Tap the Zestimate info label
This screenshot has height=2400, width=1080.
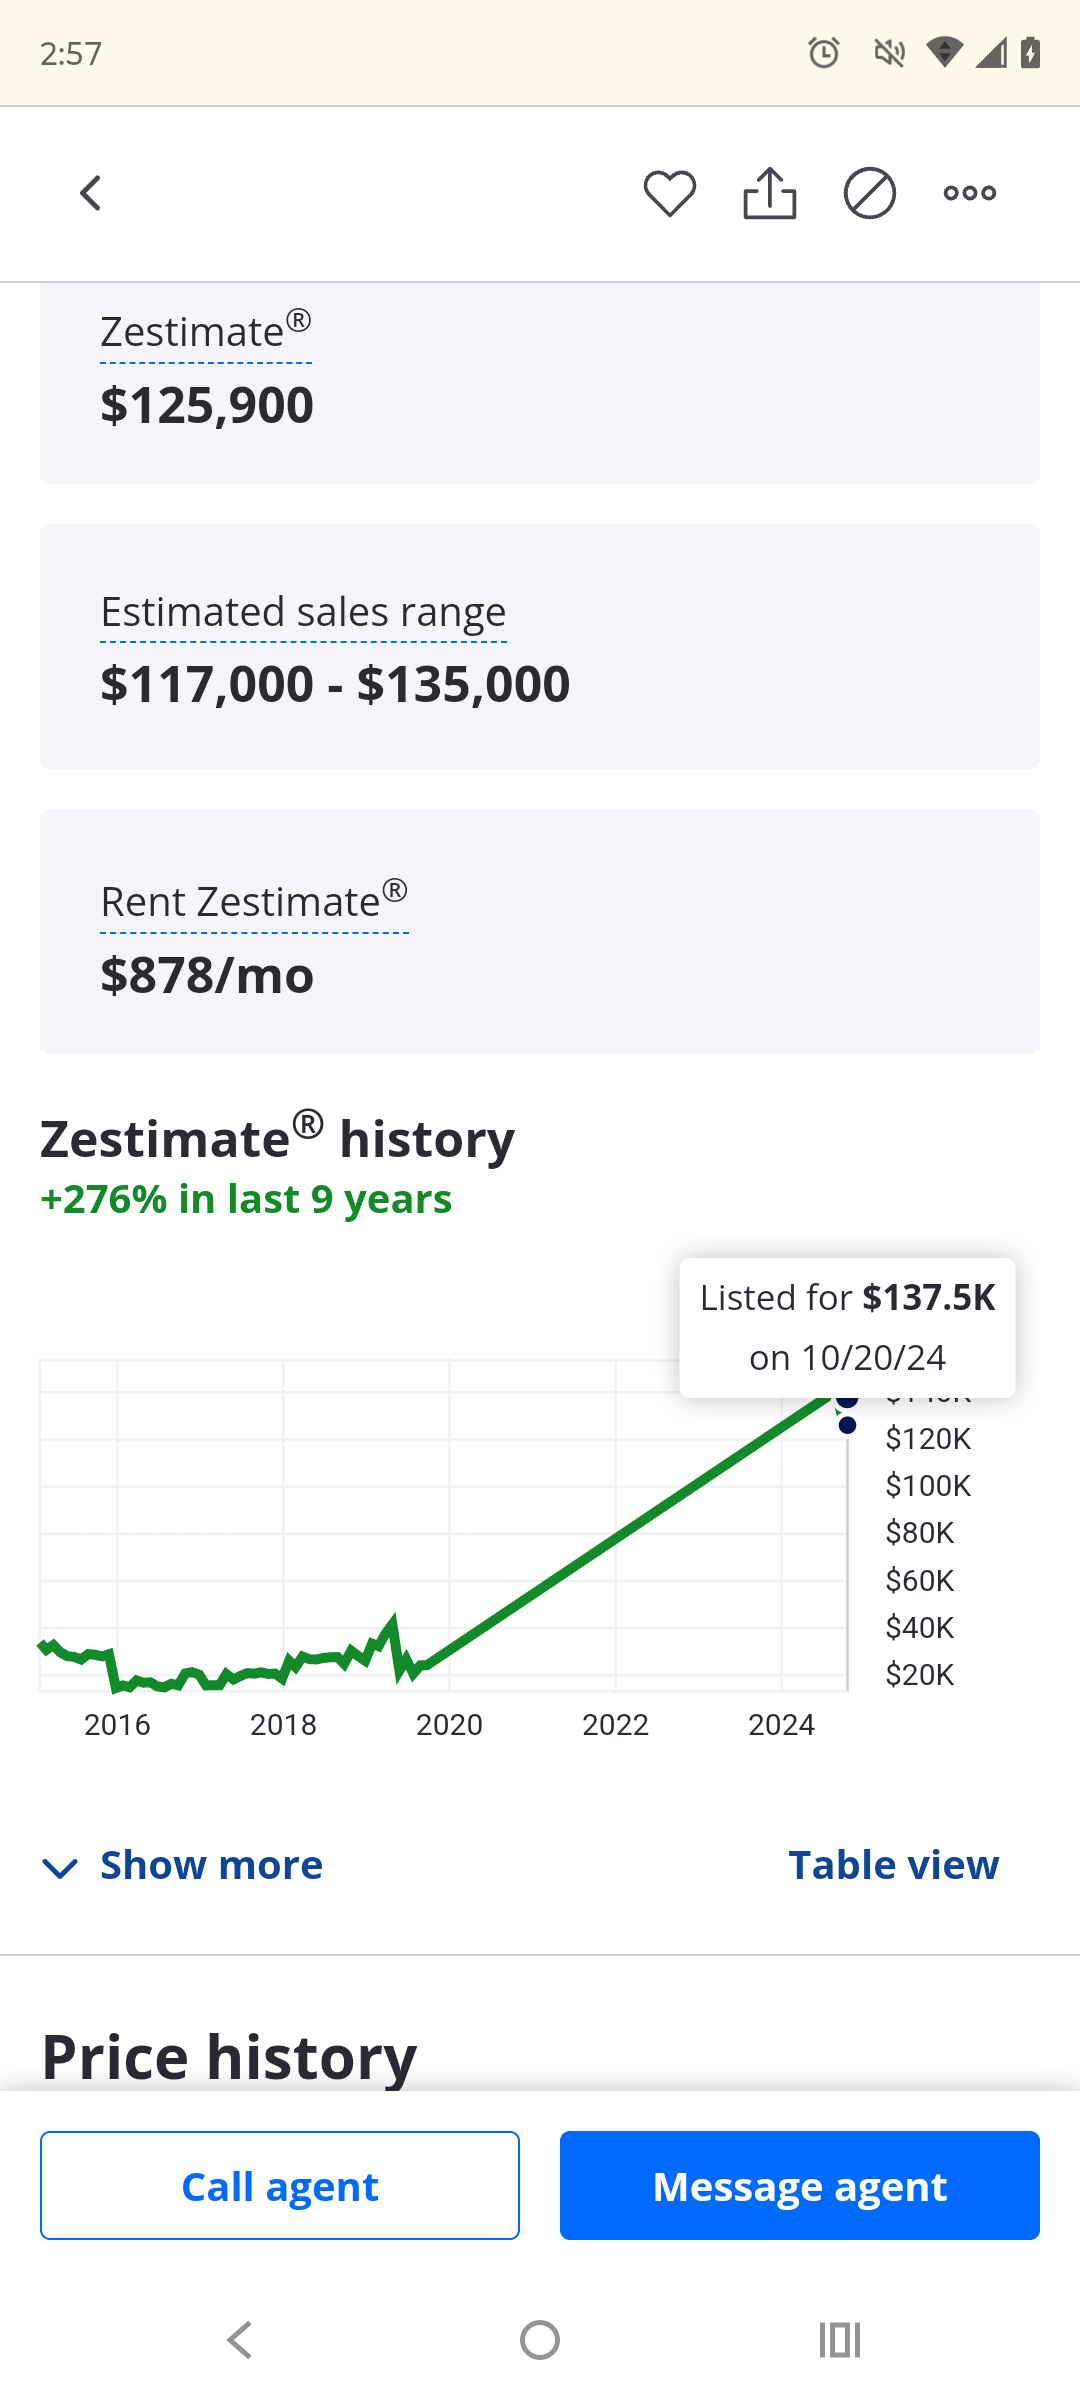[x=205, y=333]
